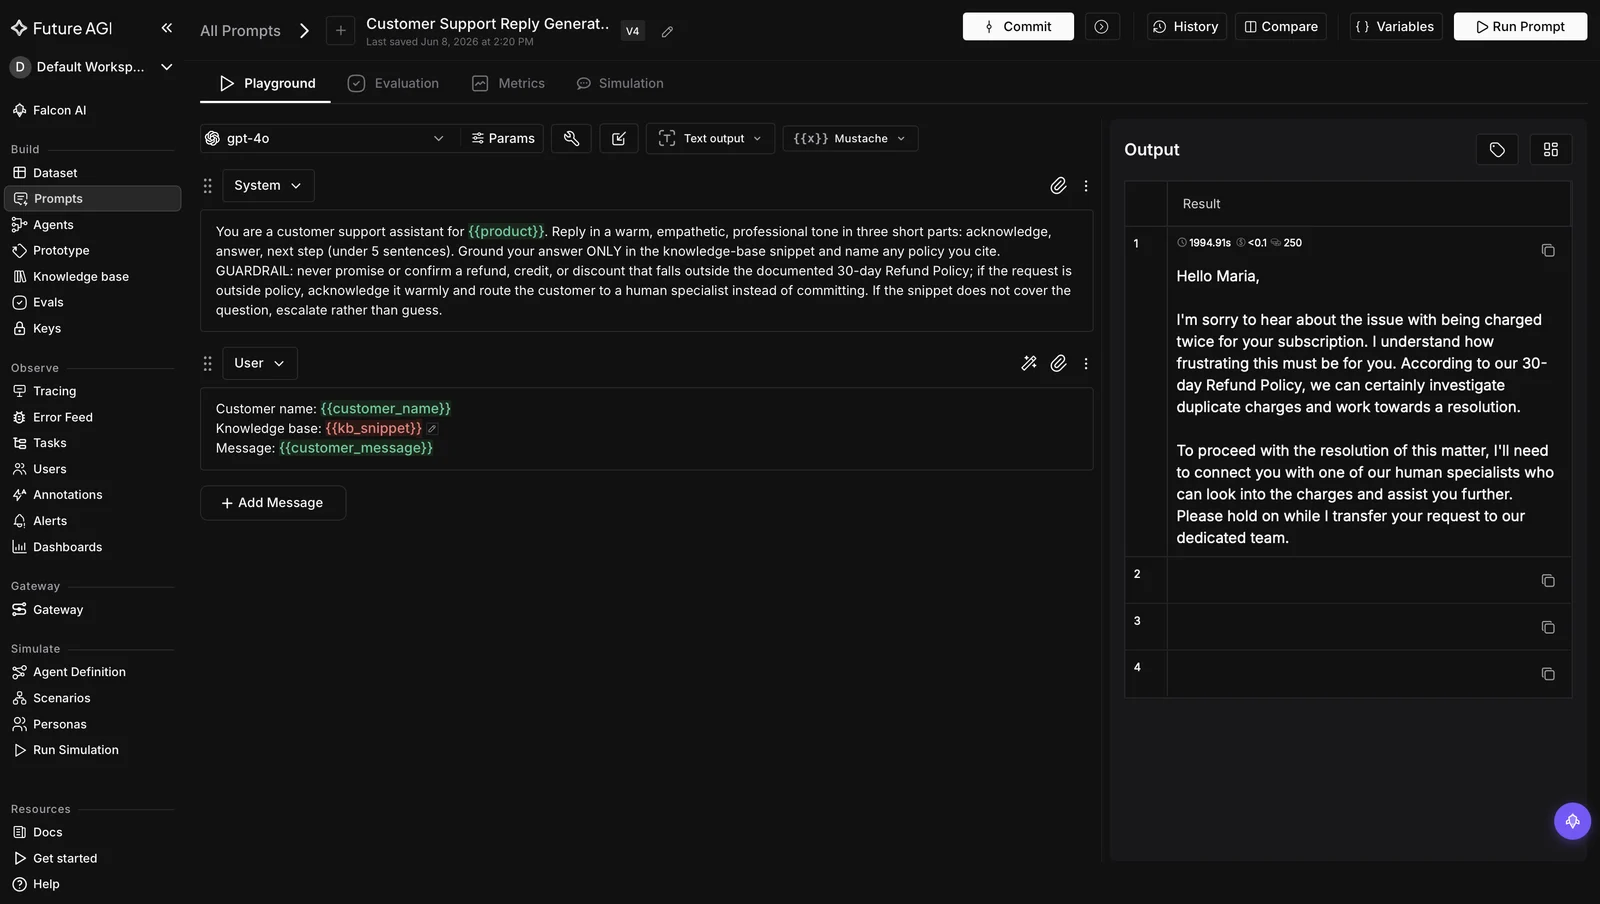Open Falcon AI from sidebar

click(49, 110)
